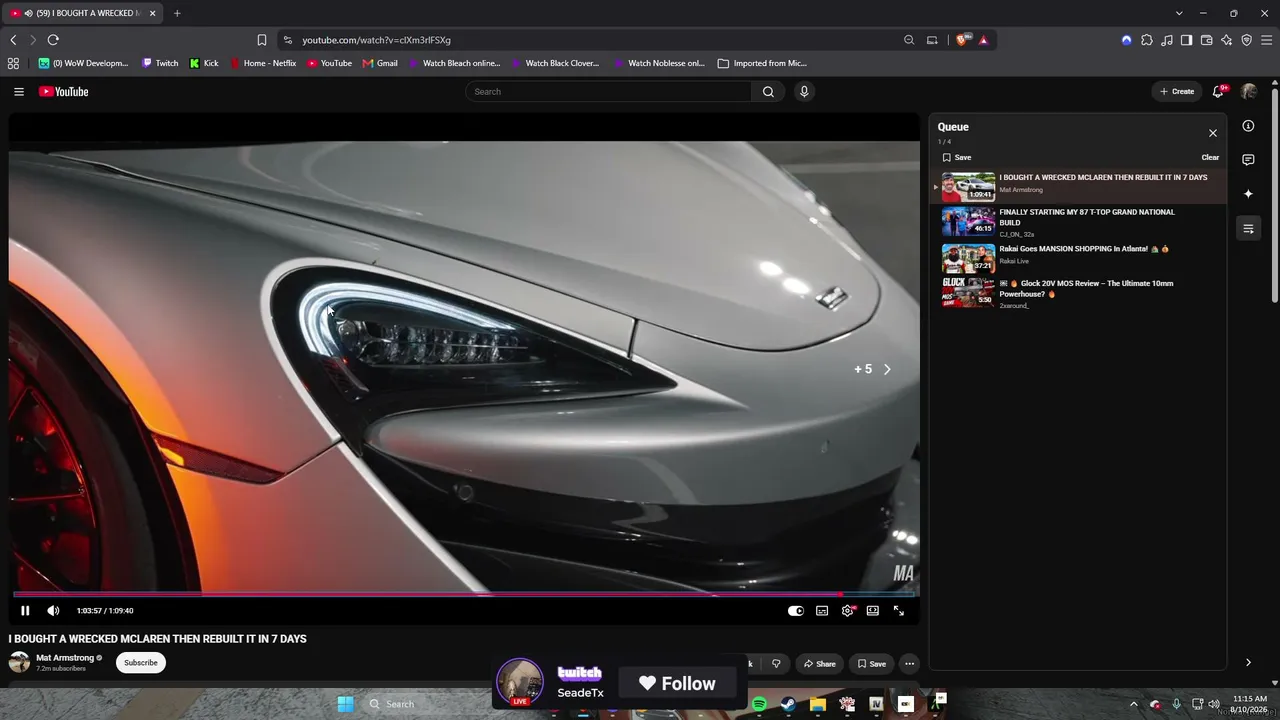Open the video info side panel

click(x=1248, y=126)
